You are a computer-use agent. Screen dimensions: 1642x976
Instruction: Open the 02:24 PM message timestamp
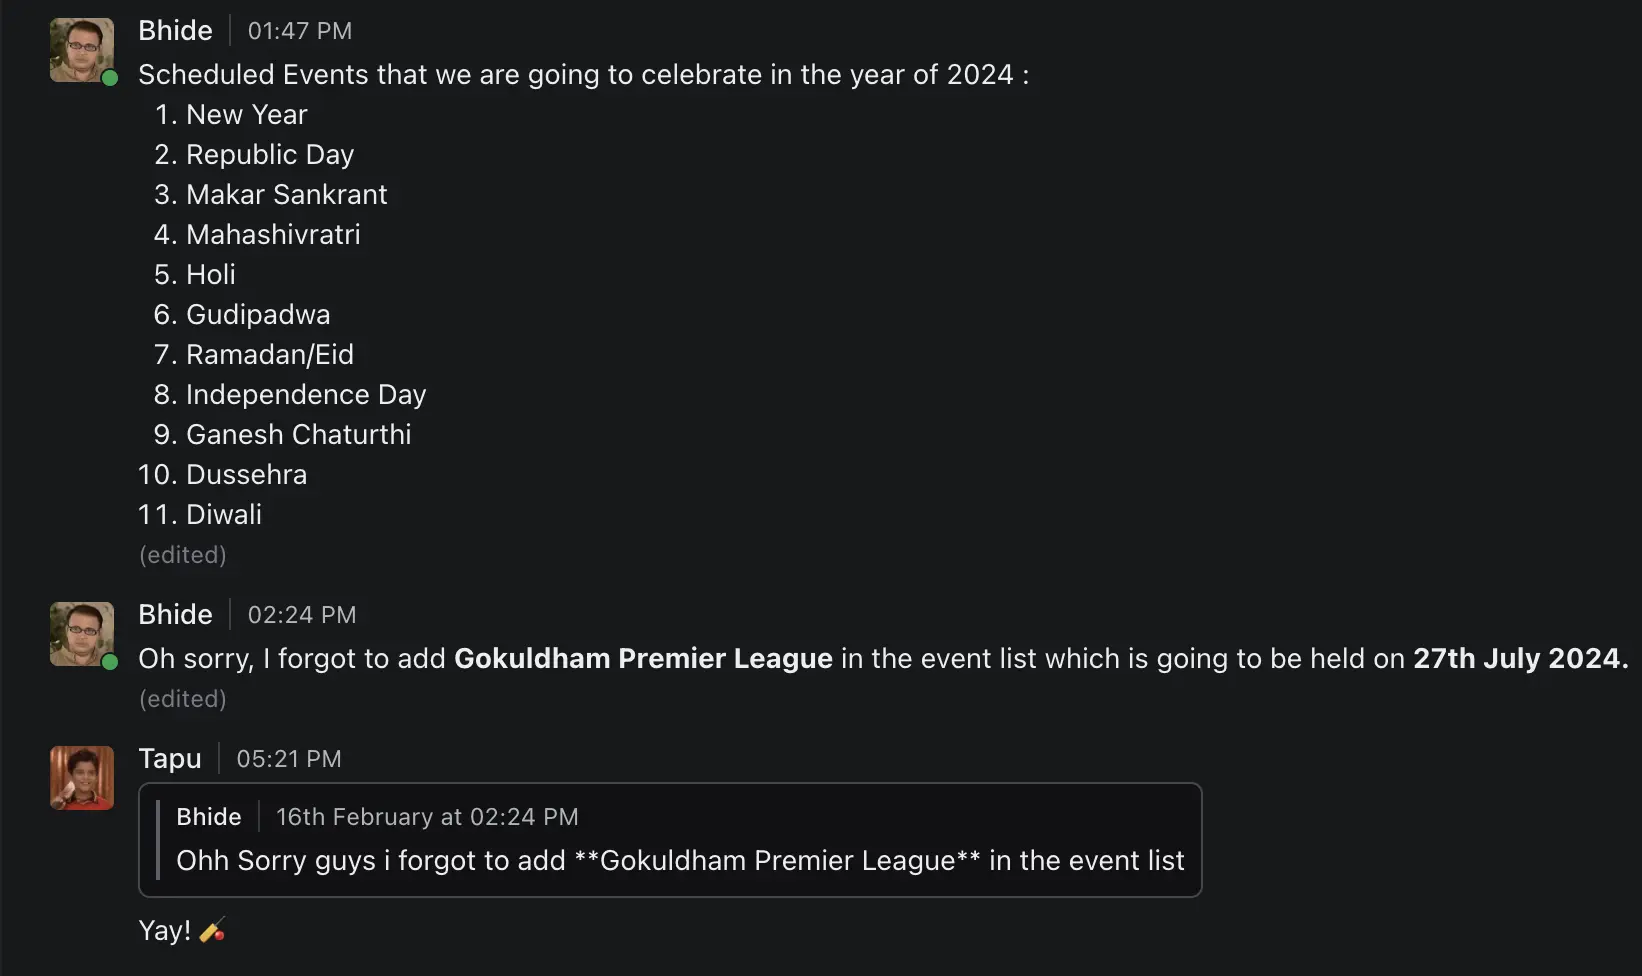301,615
